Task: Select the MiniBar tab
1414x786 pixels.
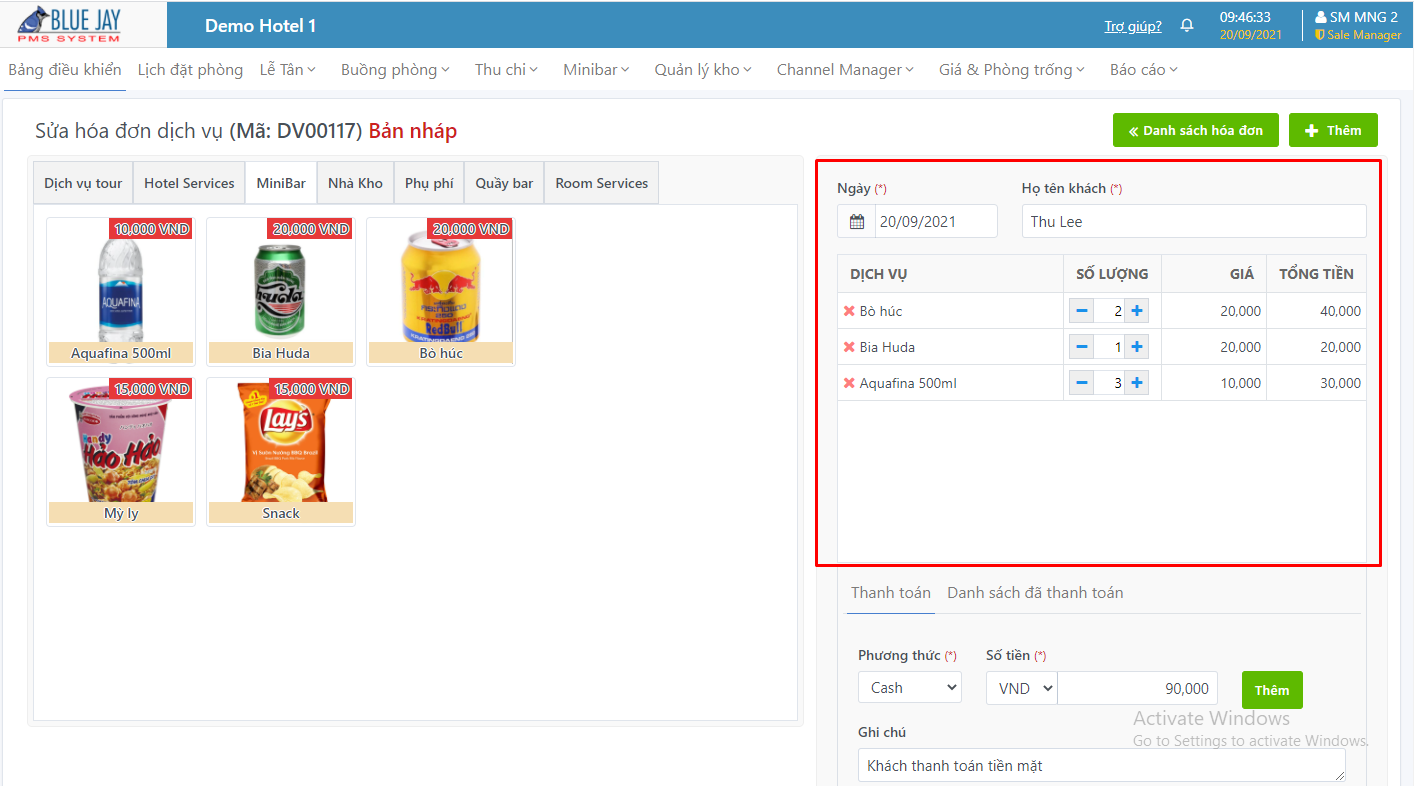Action: pos(281,183)
